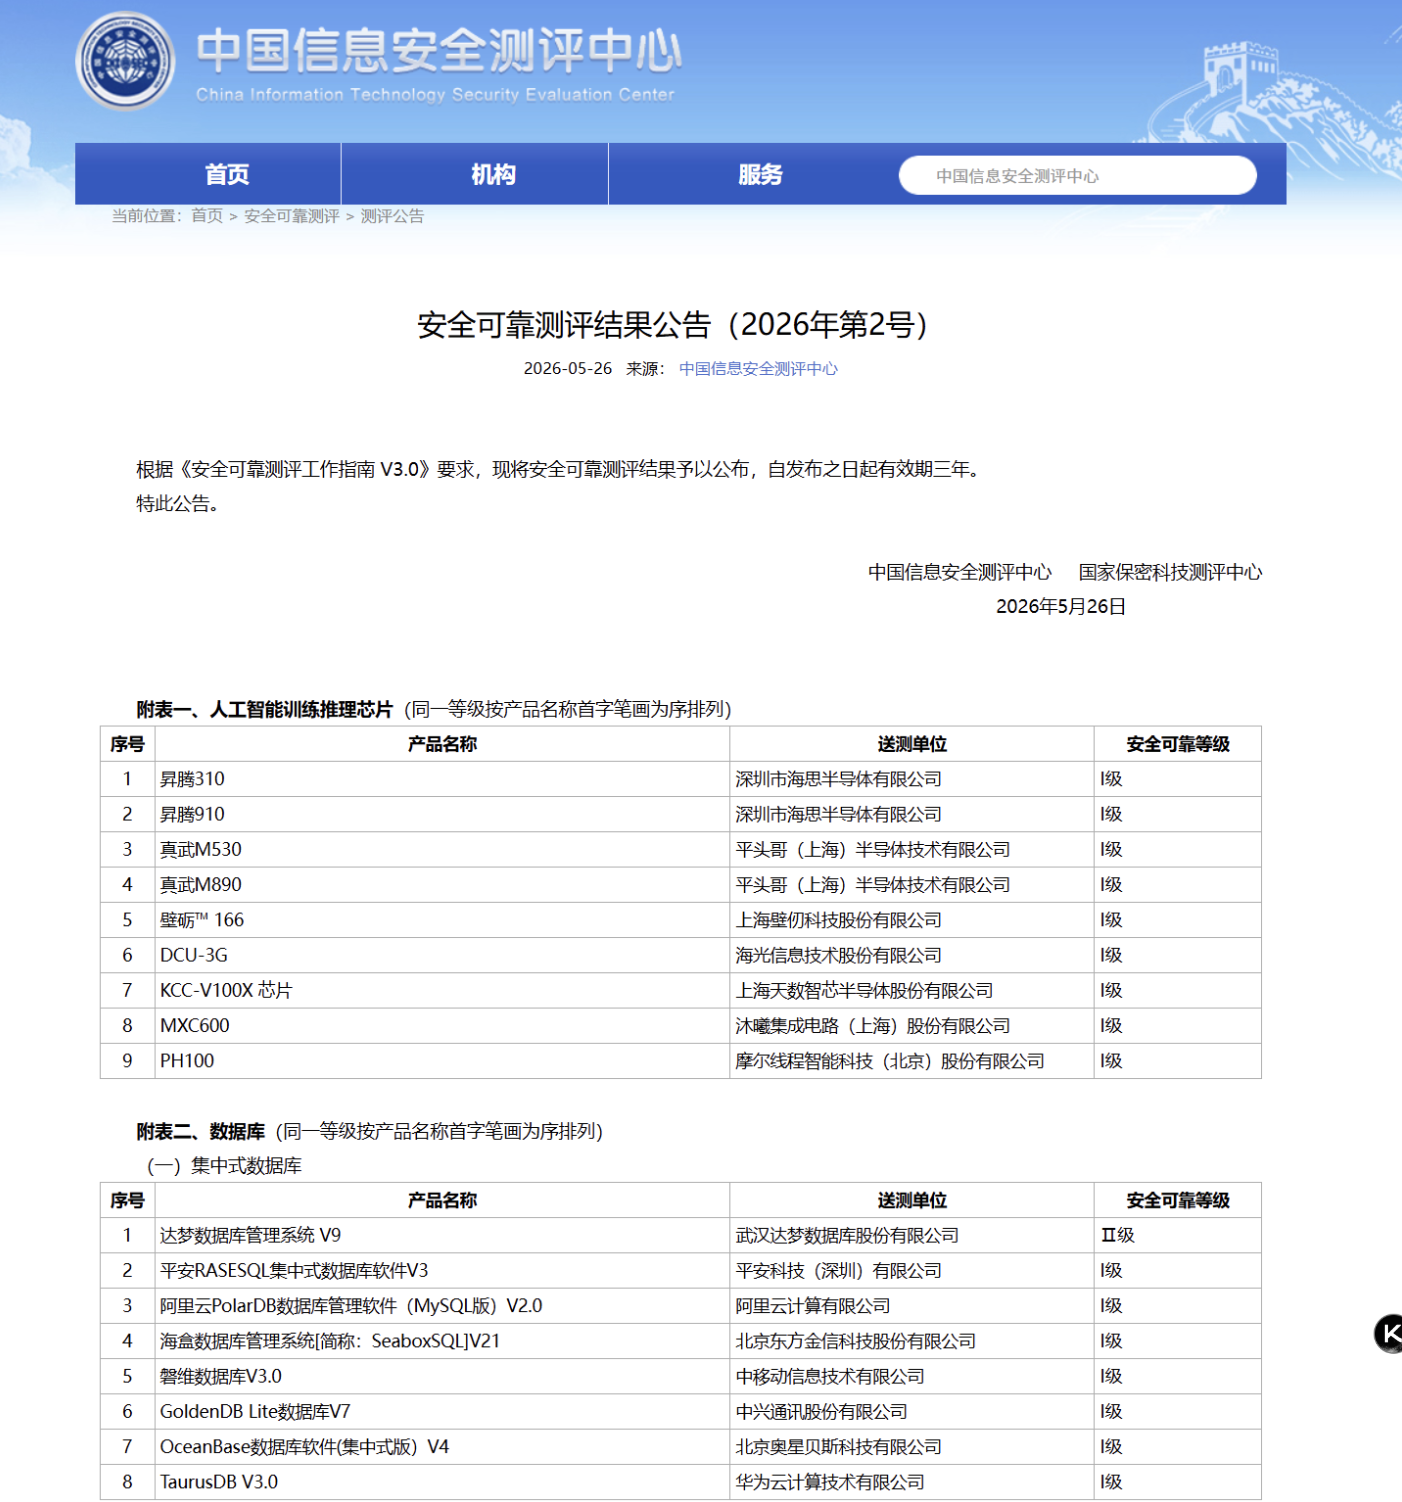Select GoldenDB Lite数据库V7 cell

(442, 1412)
